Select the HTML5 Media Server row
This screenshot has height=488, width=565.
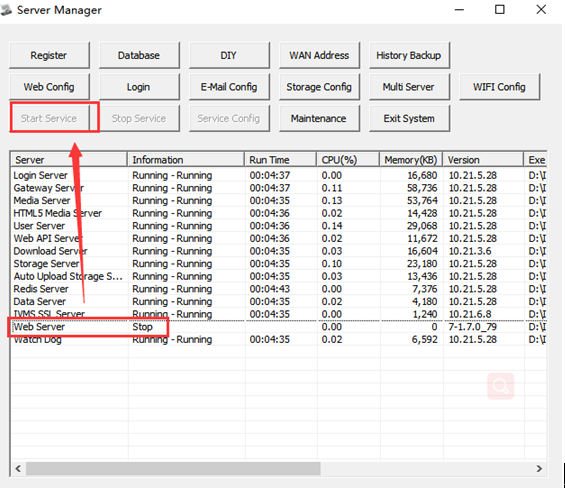point(279,213)
